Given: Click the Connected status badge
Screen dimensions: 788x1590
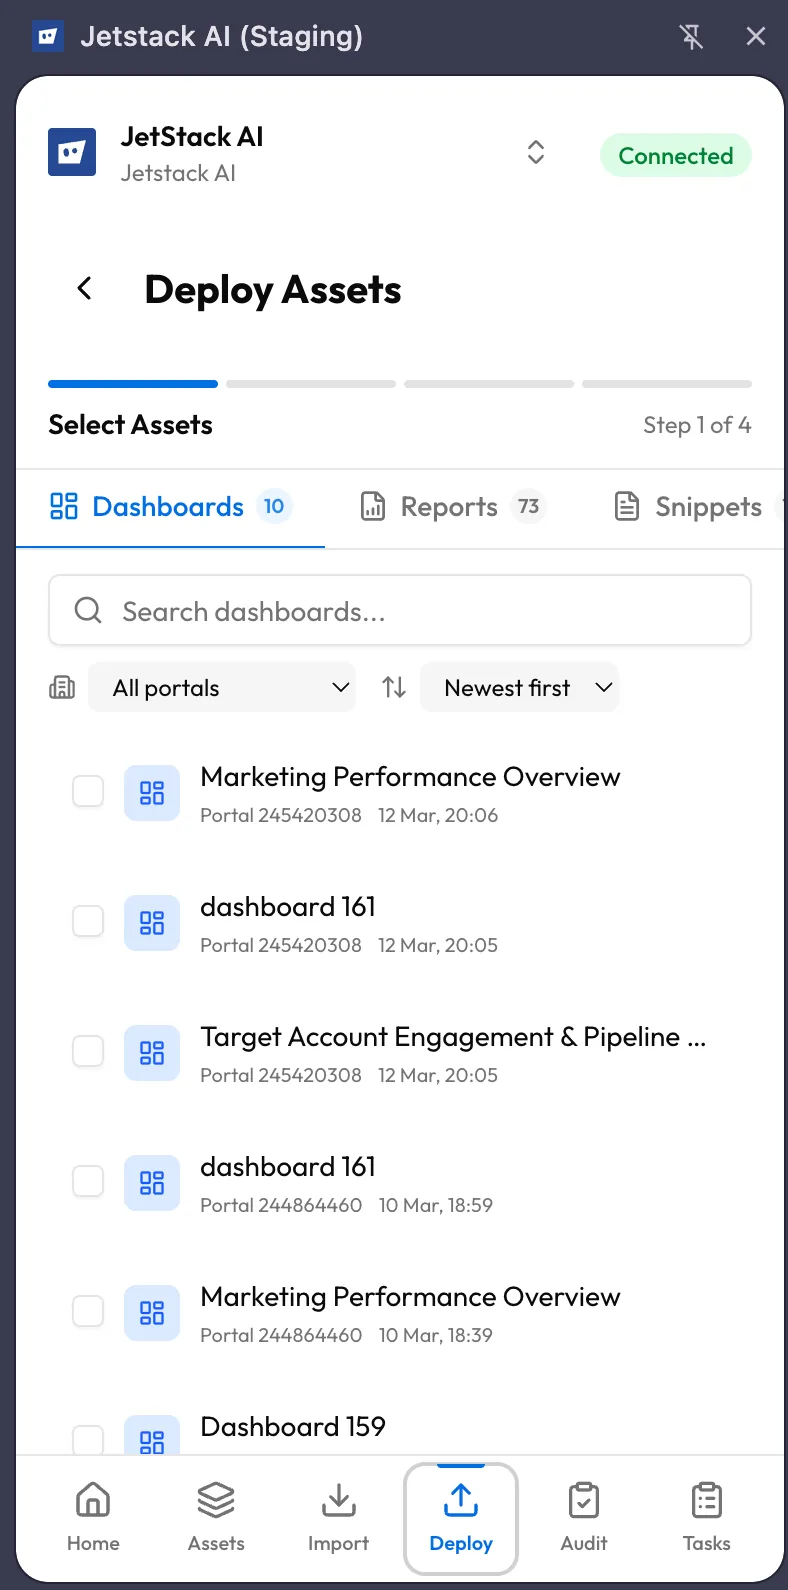Looking at the screenshot, I should [x=675, y=155].
